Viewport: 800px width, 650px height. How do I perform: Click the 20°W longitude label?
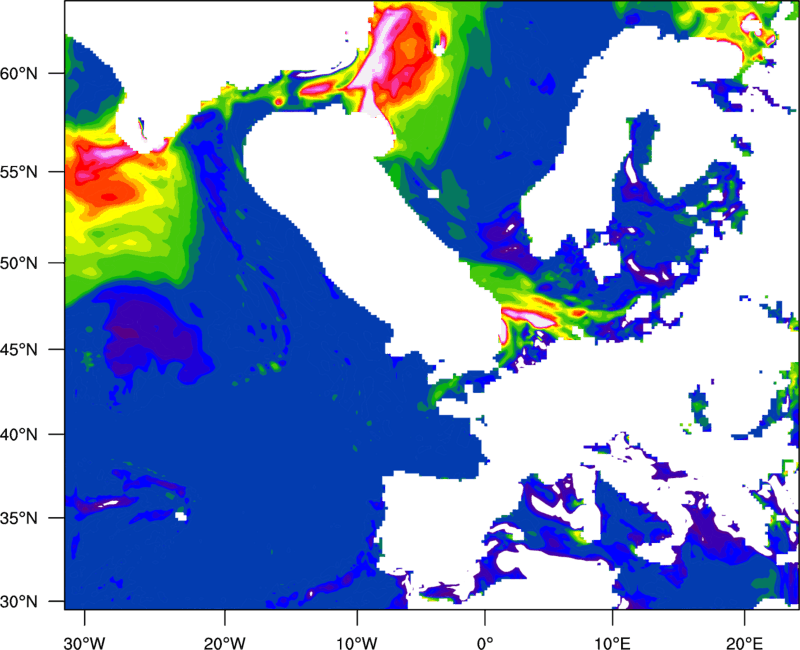click(225, 643)
